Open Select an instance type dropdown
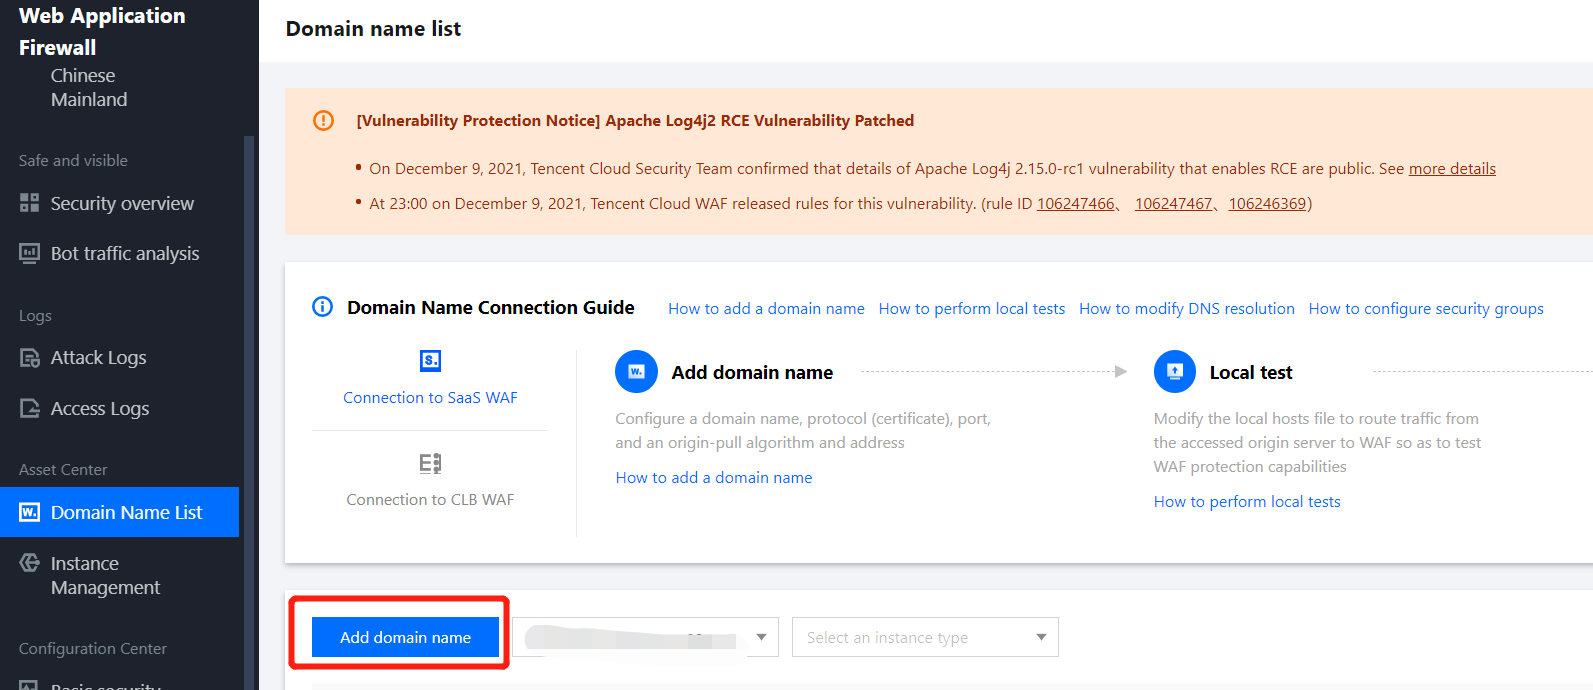This screenshot has height=690, width=1593. pos(925,637)
